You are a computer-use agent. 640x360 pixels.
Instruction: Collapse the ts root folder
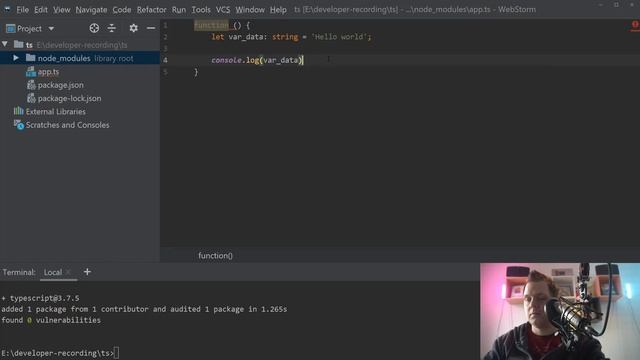pos(5,44)
